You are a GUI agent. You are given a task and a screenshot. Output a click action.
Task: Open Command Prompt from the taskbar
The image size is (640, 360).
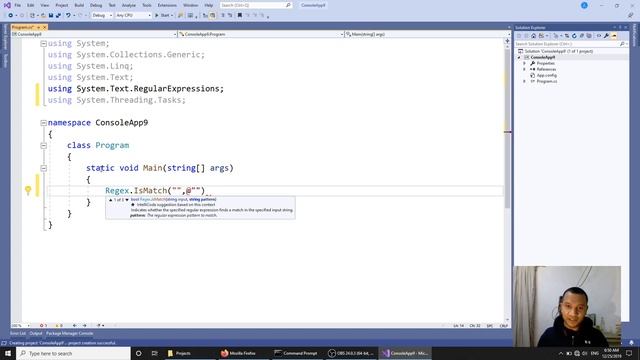(296, 353)
